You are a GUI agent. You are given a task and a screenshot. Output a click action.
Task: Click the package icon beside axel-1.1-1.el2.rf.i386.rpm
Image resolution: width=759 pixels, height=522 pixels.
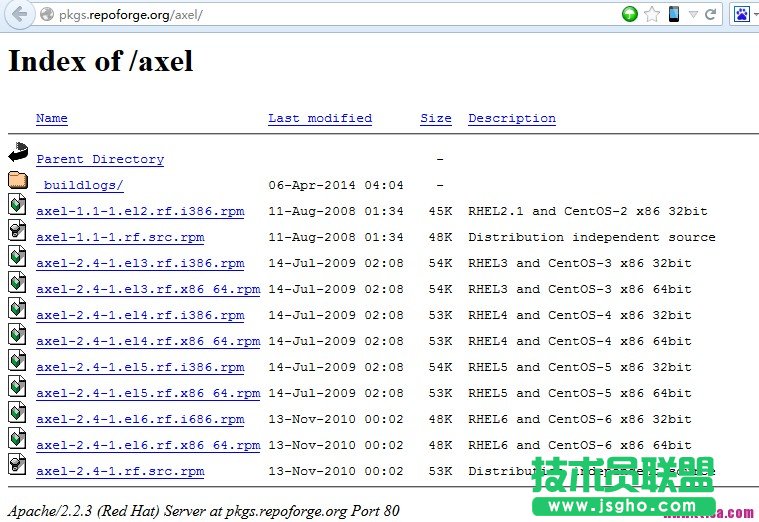[x=18, y=205]
